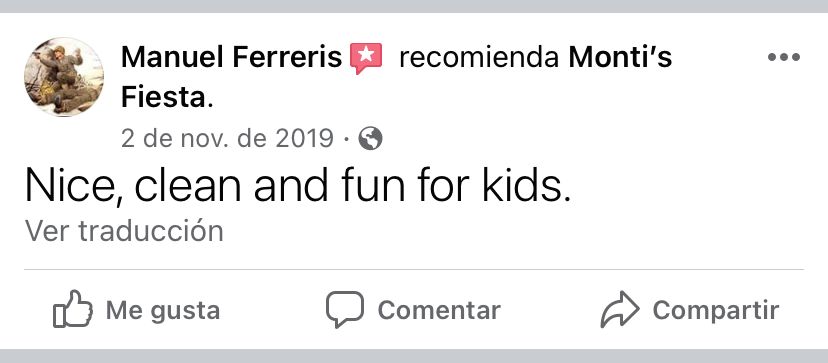Select the Comentar text label
828x363 pixels.
(x=439, y=310)
